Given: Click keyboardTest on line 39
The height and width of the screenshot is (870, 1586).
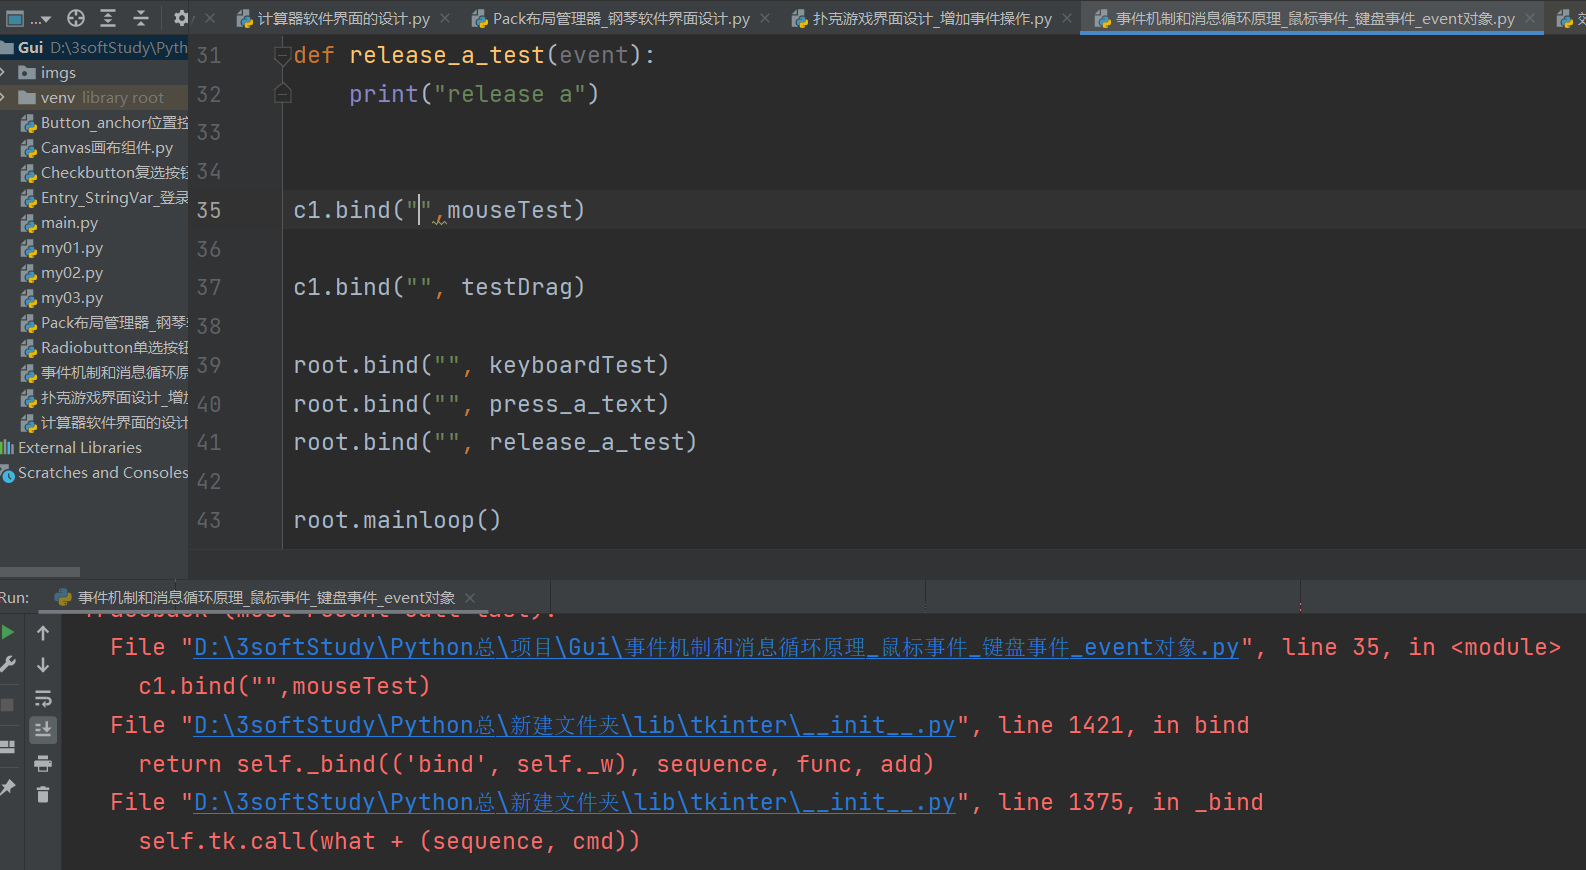Looking at the screenshot, I should [572, 365].
